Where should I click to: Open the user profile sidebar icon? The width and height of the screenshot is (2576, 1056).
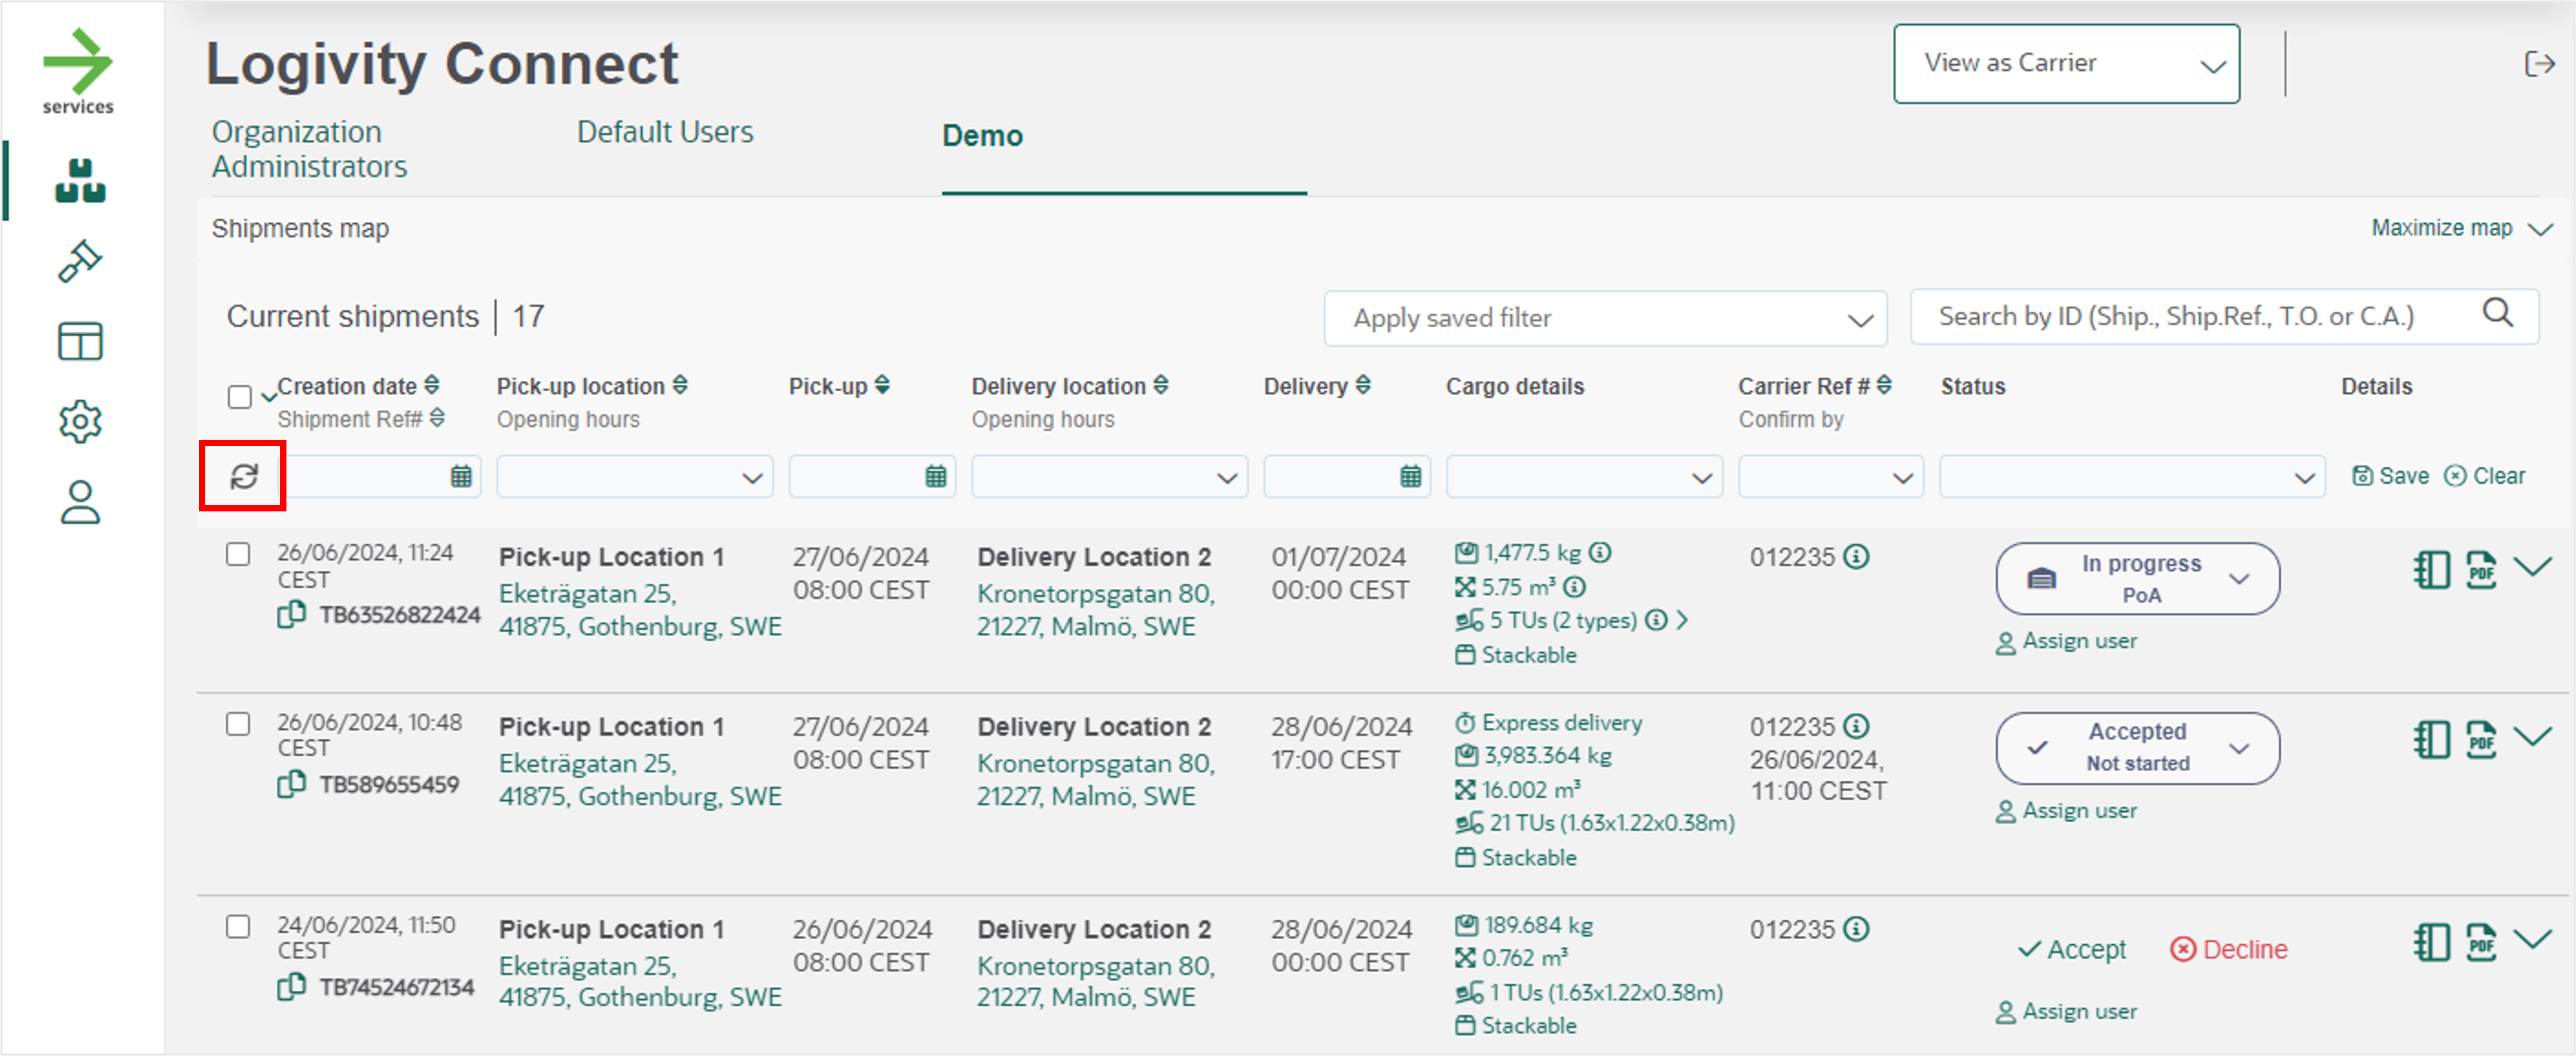[x=80, y=503]
